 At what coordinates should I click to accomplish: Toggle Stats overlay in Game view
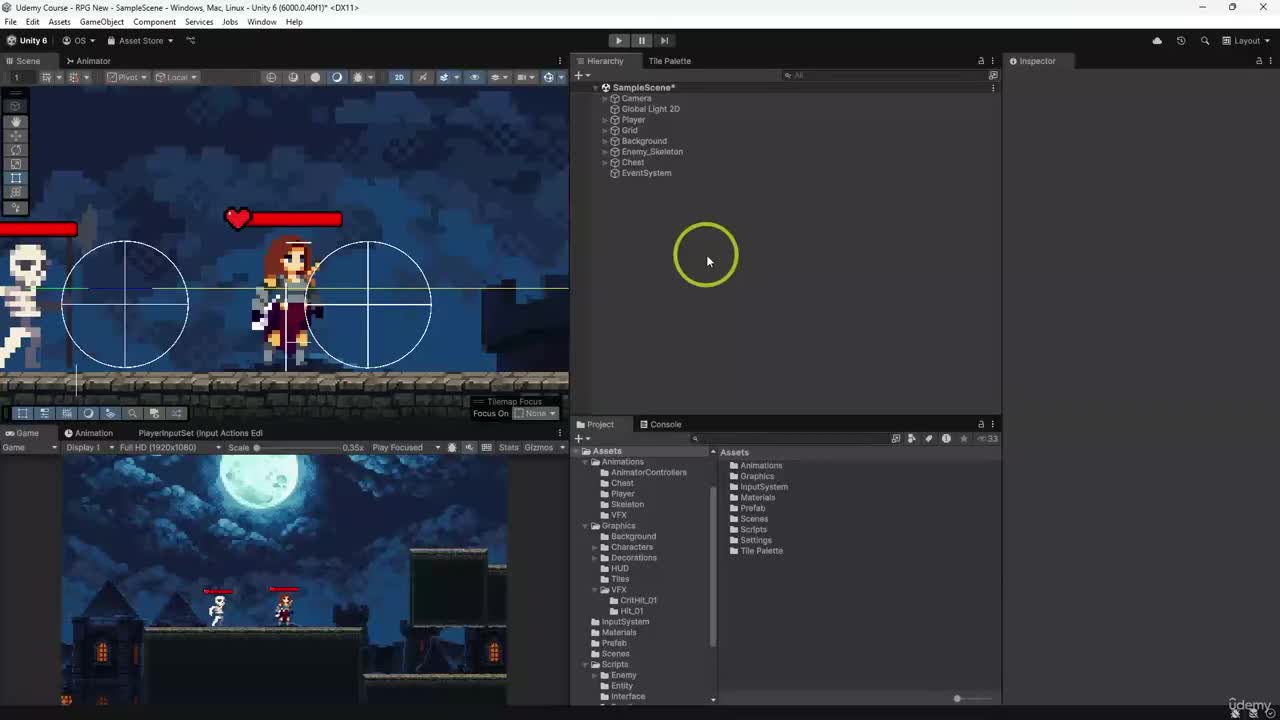point(509,447)
